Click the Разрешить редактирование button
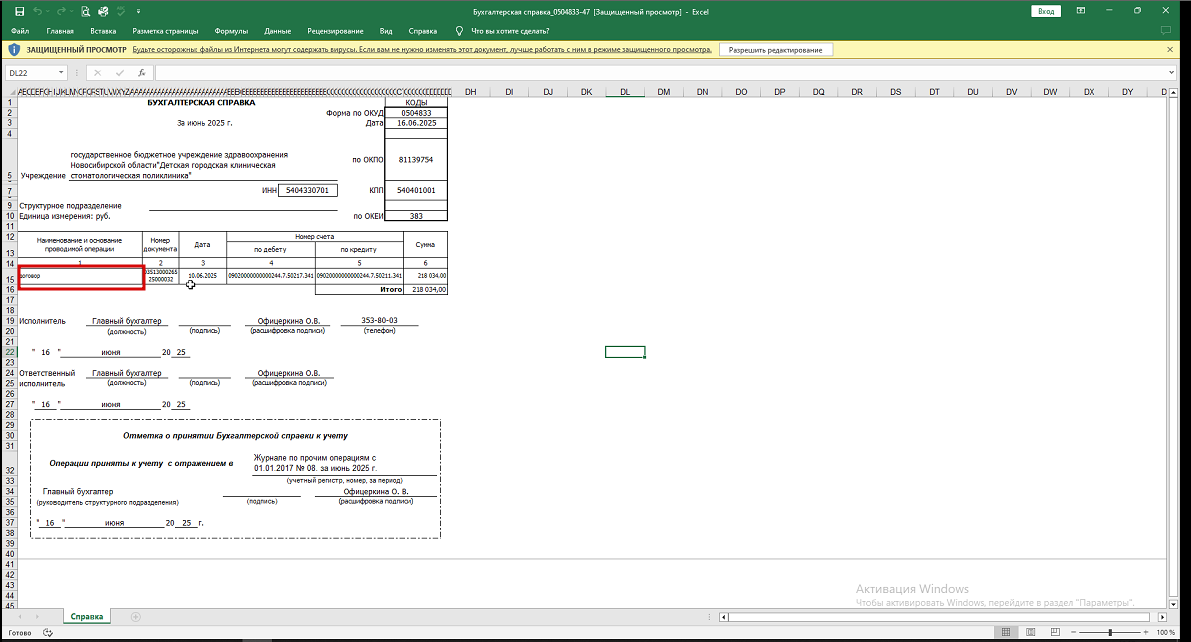Screen dimensions: 1191x642 click(x=776, y=49)
